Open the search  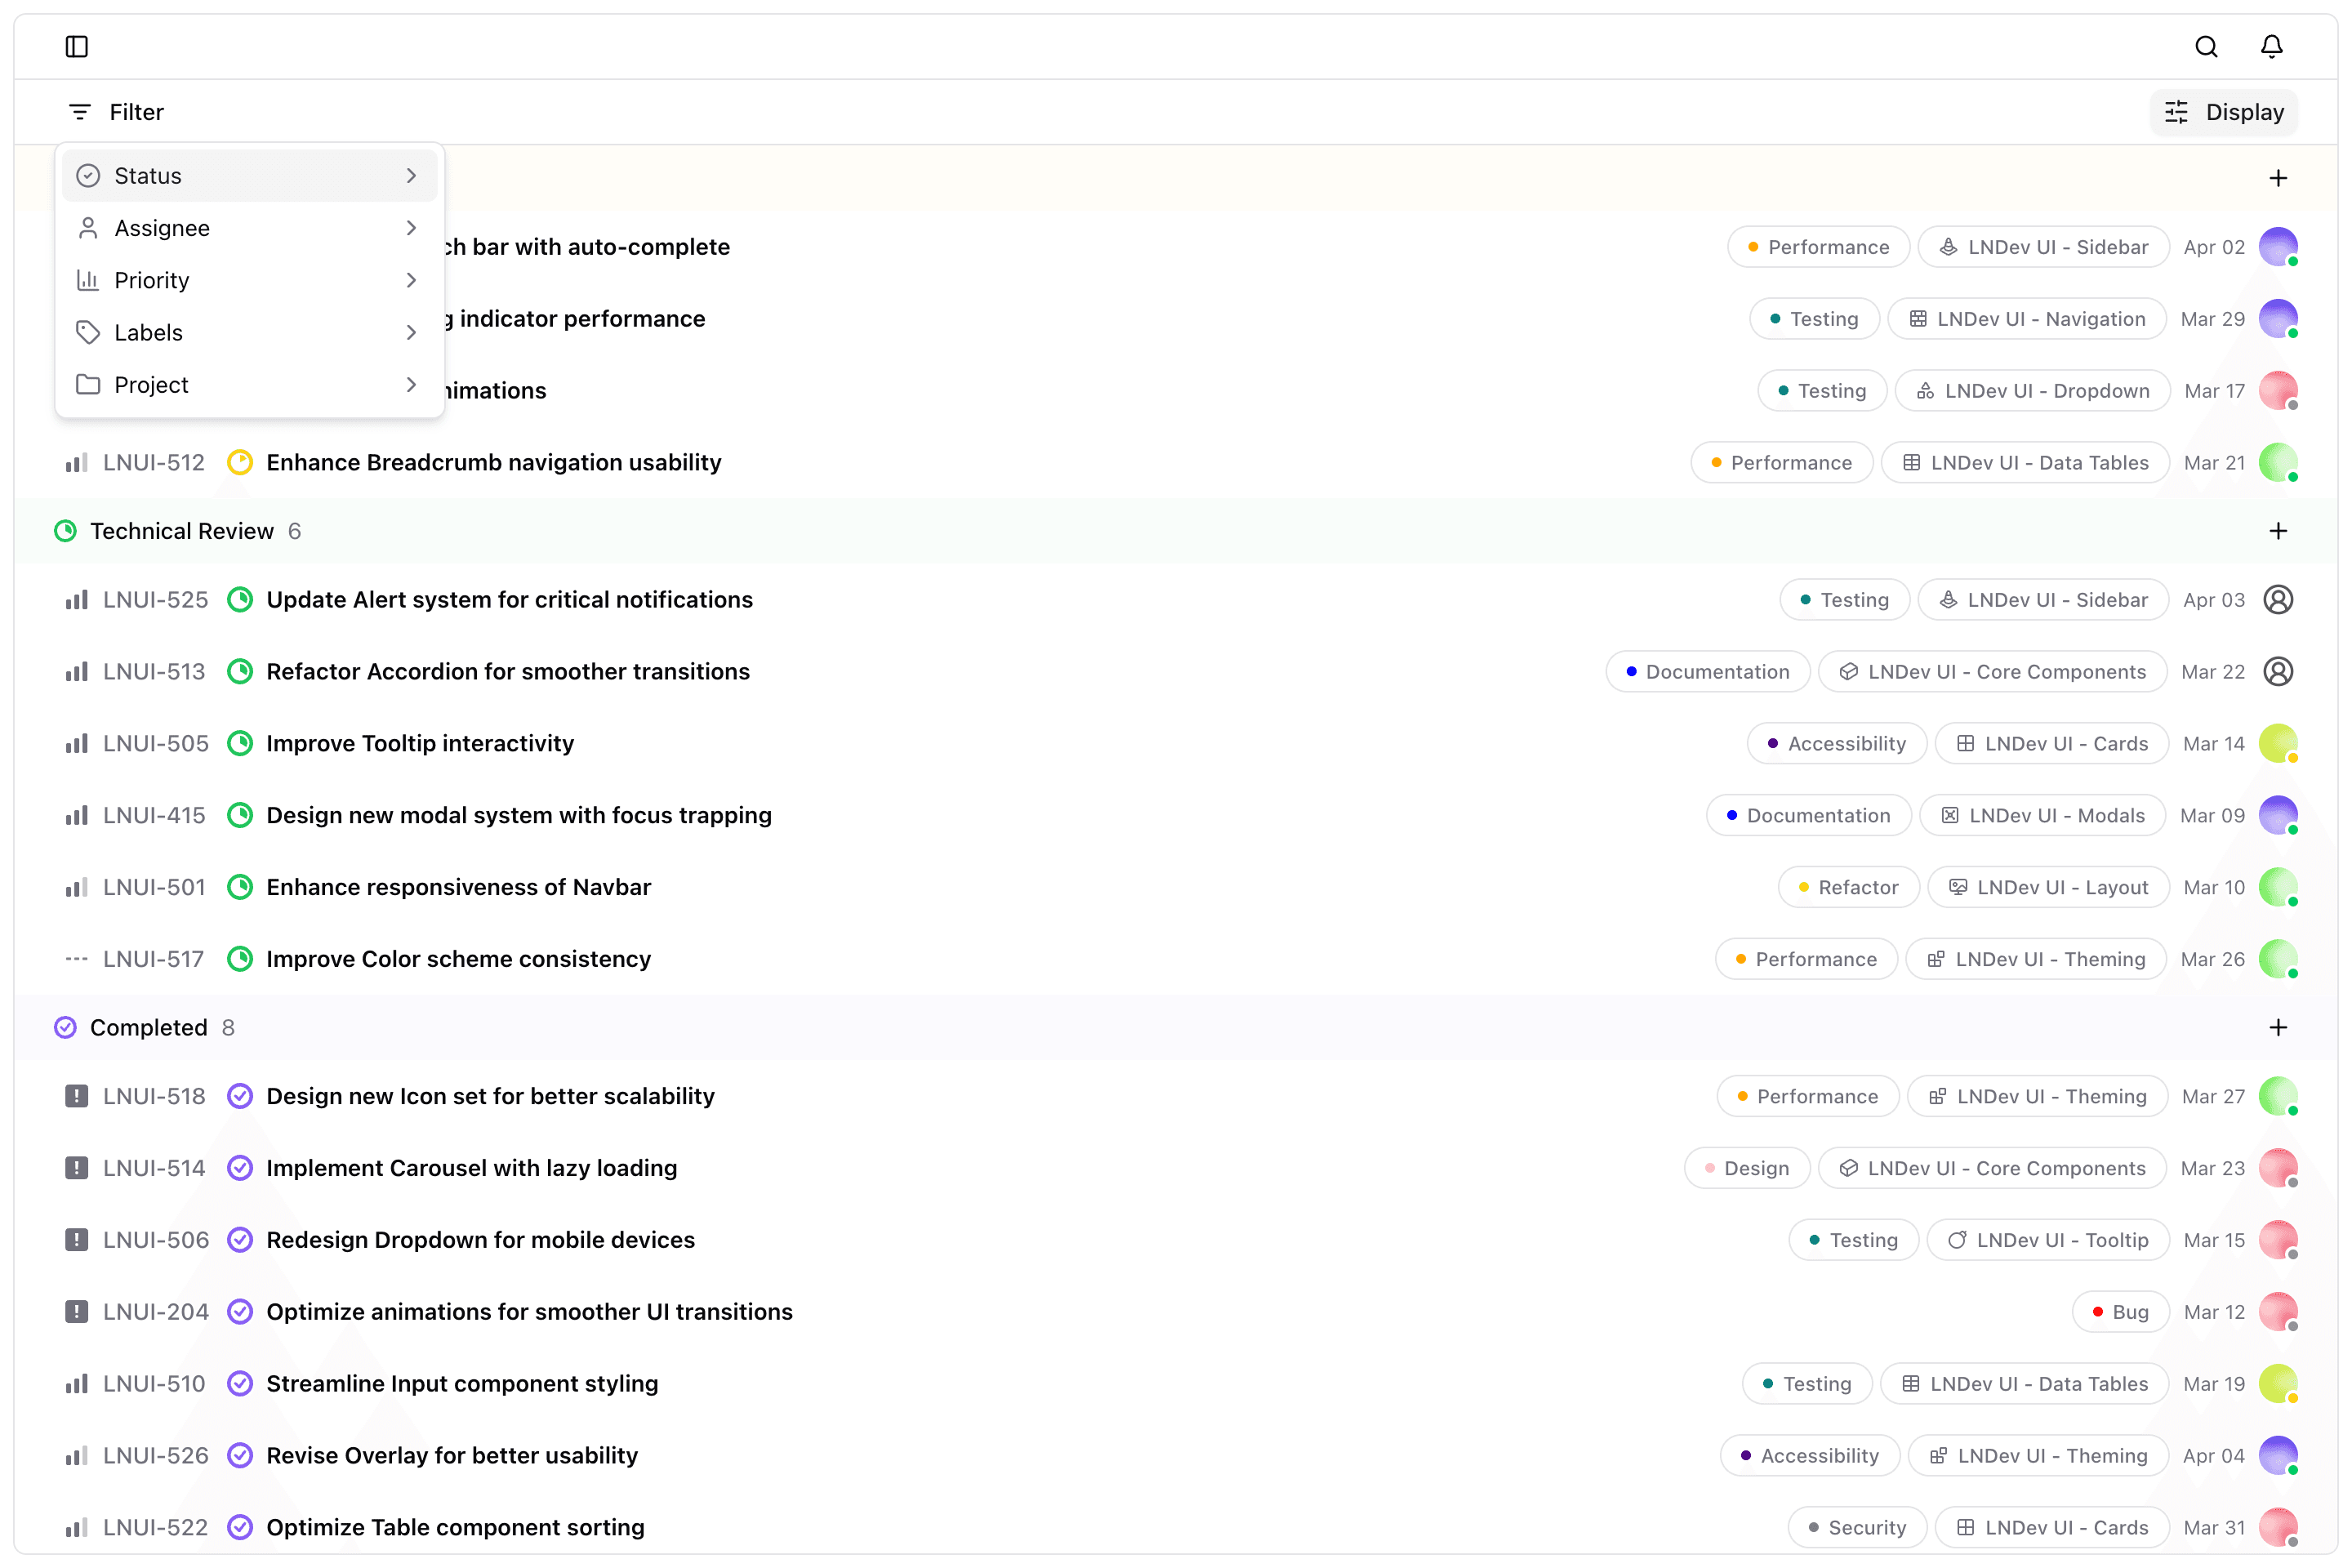2206,46
